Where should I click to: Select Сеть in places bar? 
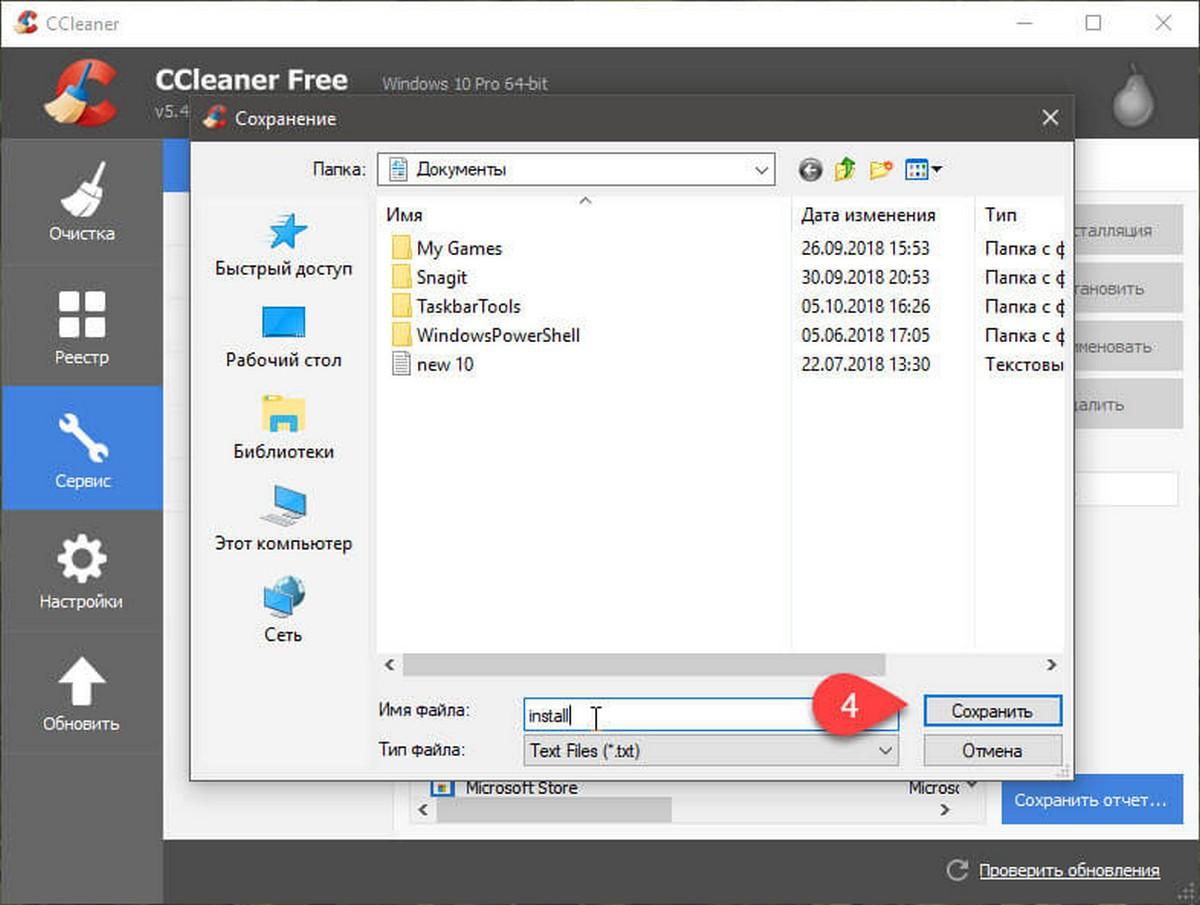[x=284, y=611]
